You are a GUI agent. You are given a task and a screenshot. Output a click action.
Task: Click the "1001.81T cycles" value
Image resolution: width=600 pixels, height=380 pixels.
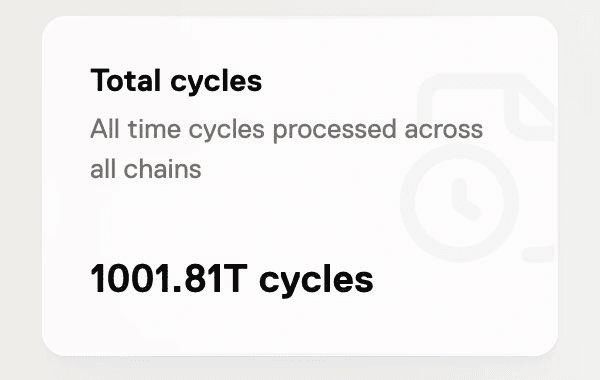(232, 279)
